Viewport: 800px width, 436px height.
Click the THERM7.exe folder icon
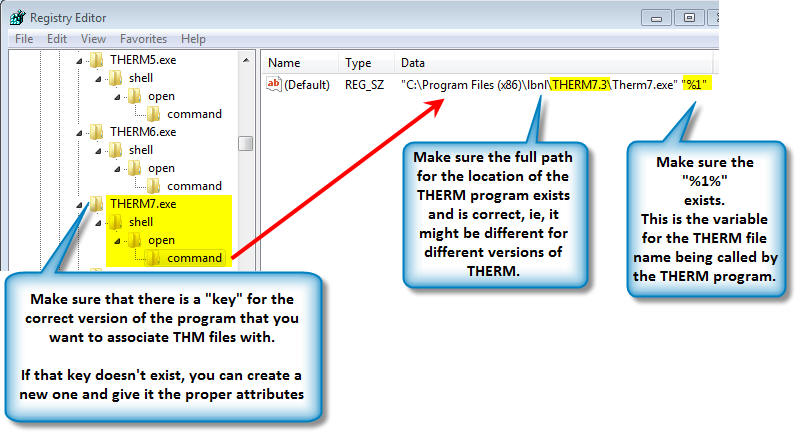pyautogui.click(x=96, y=203)
